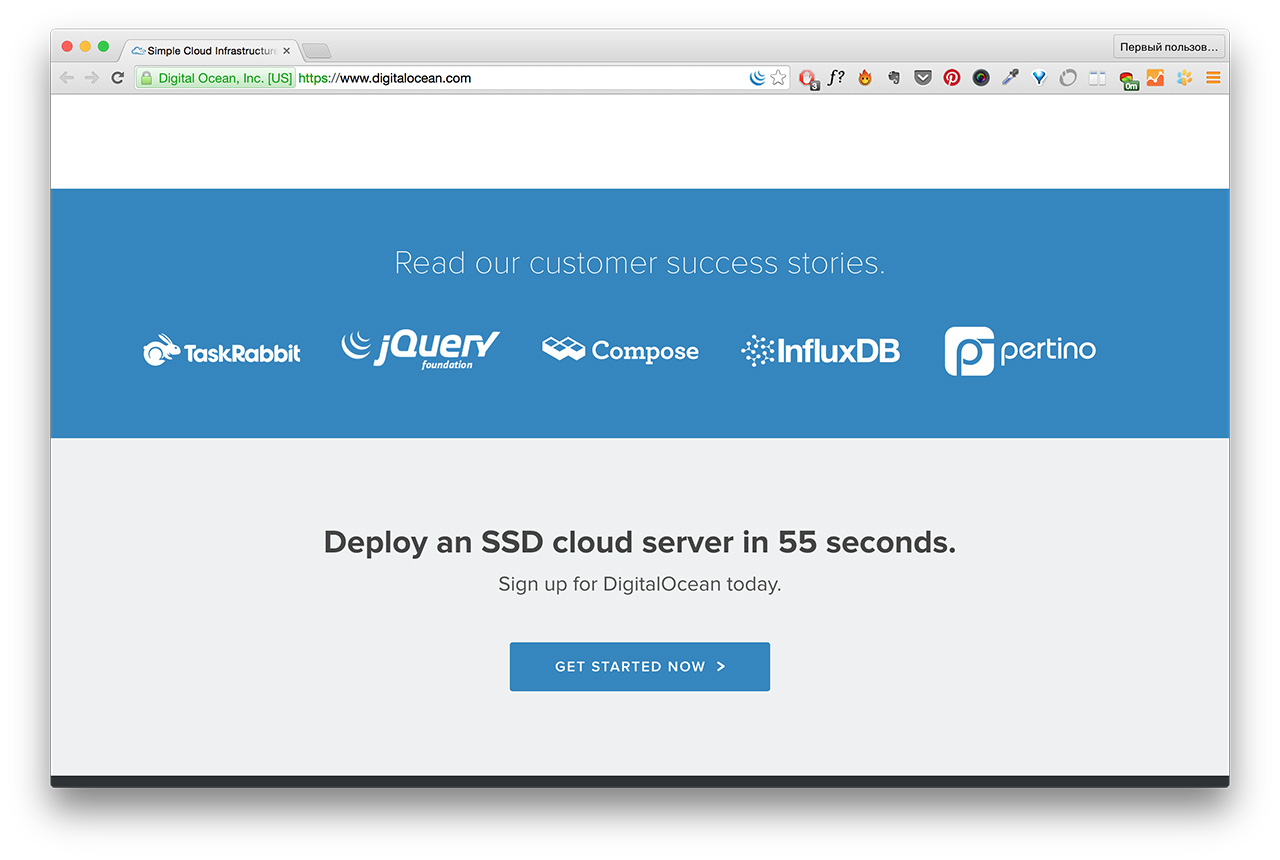Open the Adblock stop-hand extension
1280x860 pixels.
(807, 78)
